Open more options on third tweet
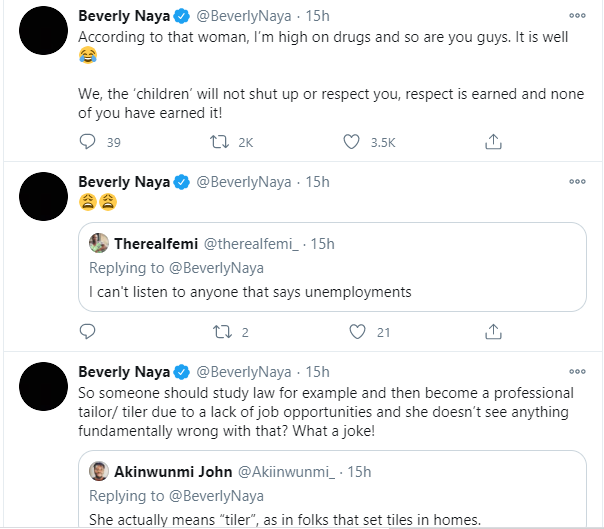The height and width of the screenshot is (529, 604). [577, 371]
